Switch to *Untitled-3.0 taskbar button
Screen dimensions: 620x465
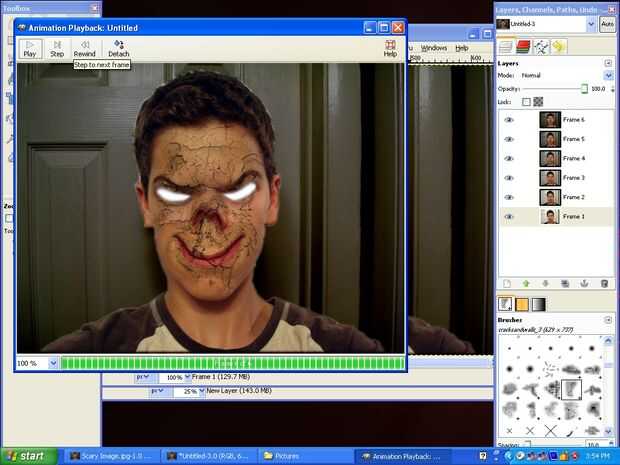coord(209,456)
